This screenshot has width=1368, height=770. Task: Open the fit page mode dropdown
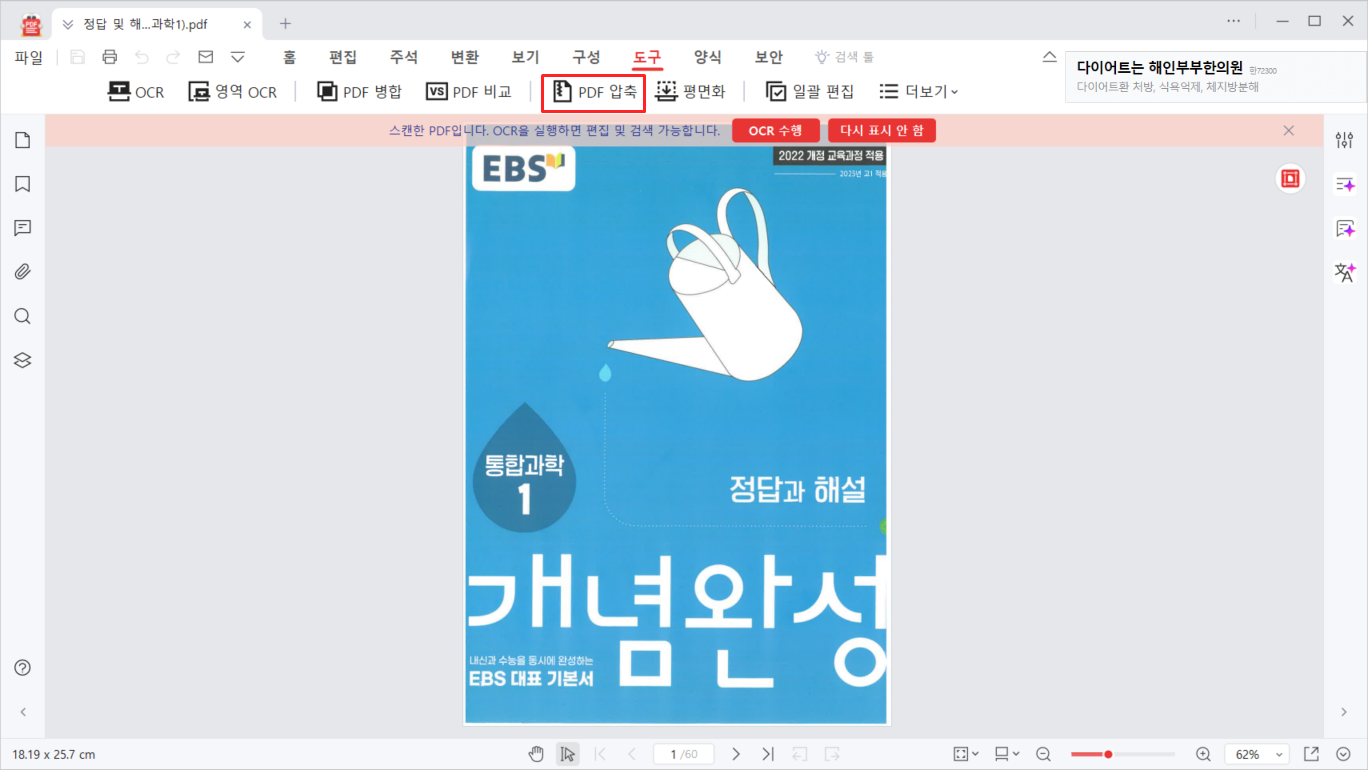[x=966, y=754]
